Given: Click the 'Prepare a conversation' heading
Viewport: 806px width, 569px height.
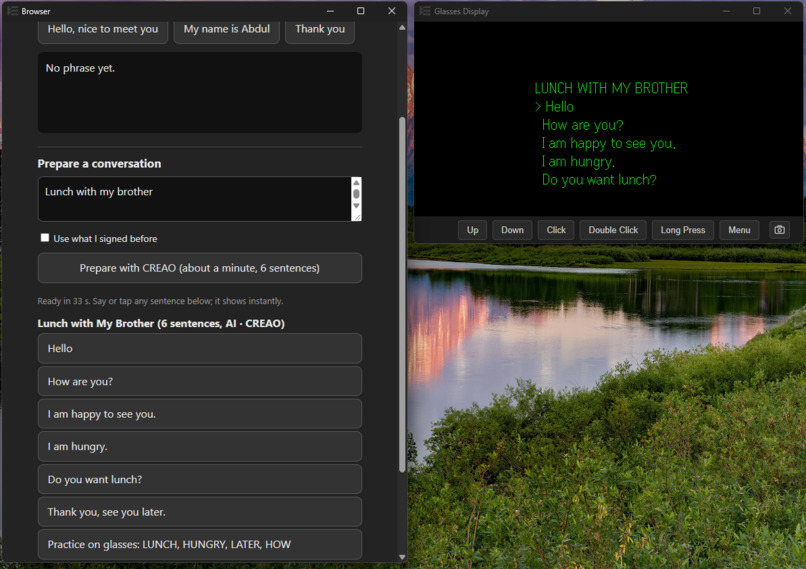Looking at the screenshot, I should (x=99, y=163).
